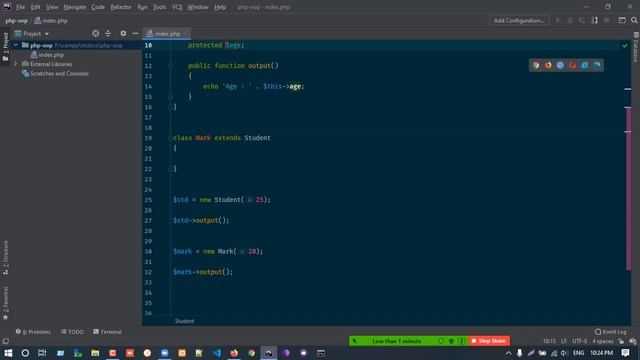The height and width of the screenshot is (360, 640).
Task: Click the inspection checkmark indicator in editor
Action: (x=625, y=46)
